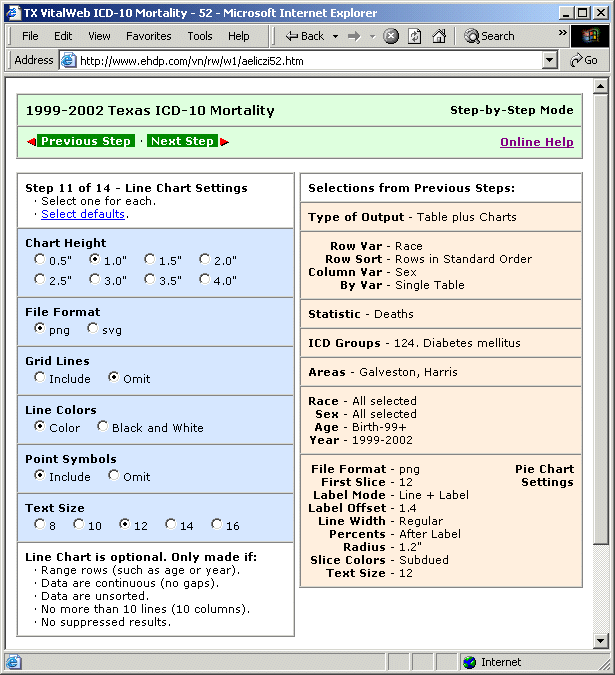Open the Favorites menu
Image resolution: width=615 pixels, height=675 pixels.
[148, 36]
